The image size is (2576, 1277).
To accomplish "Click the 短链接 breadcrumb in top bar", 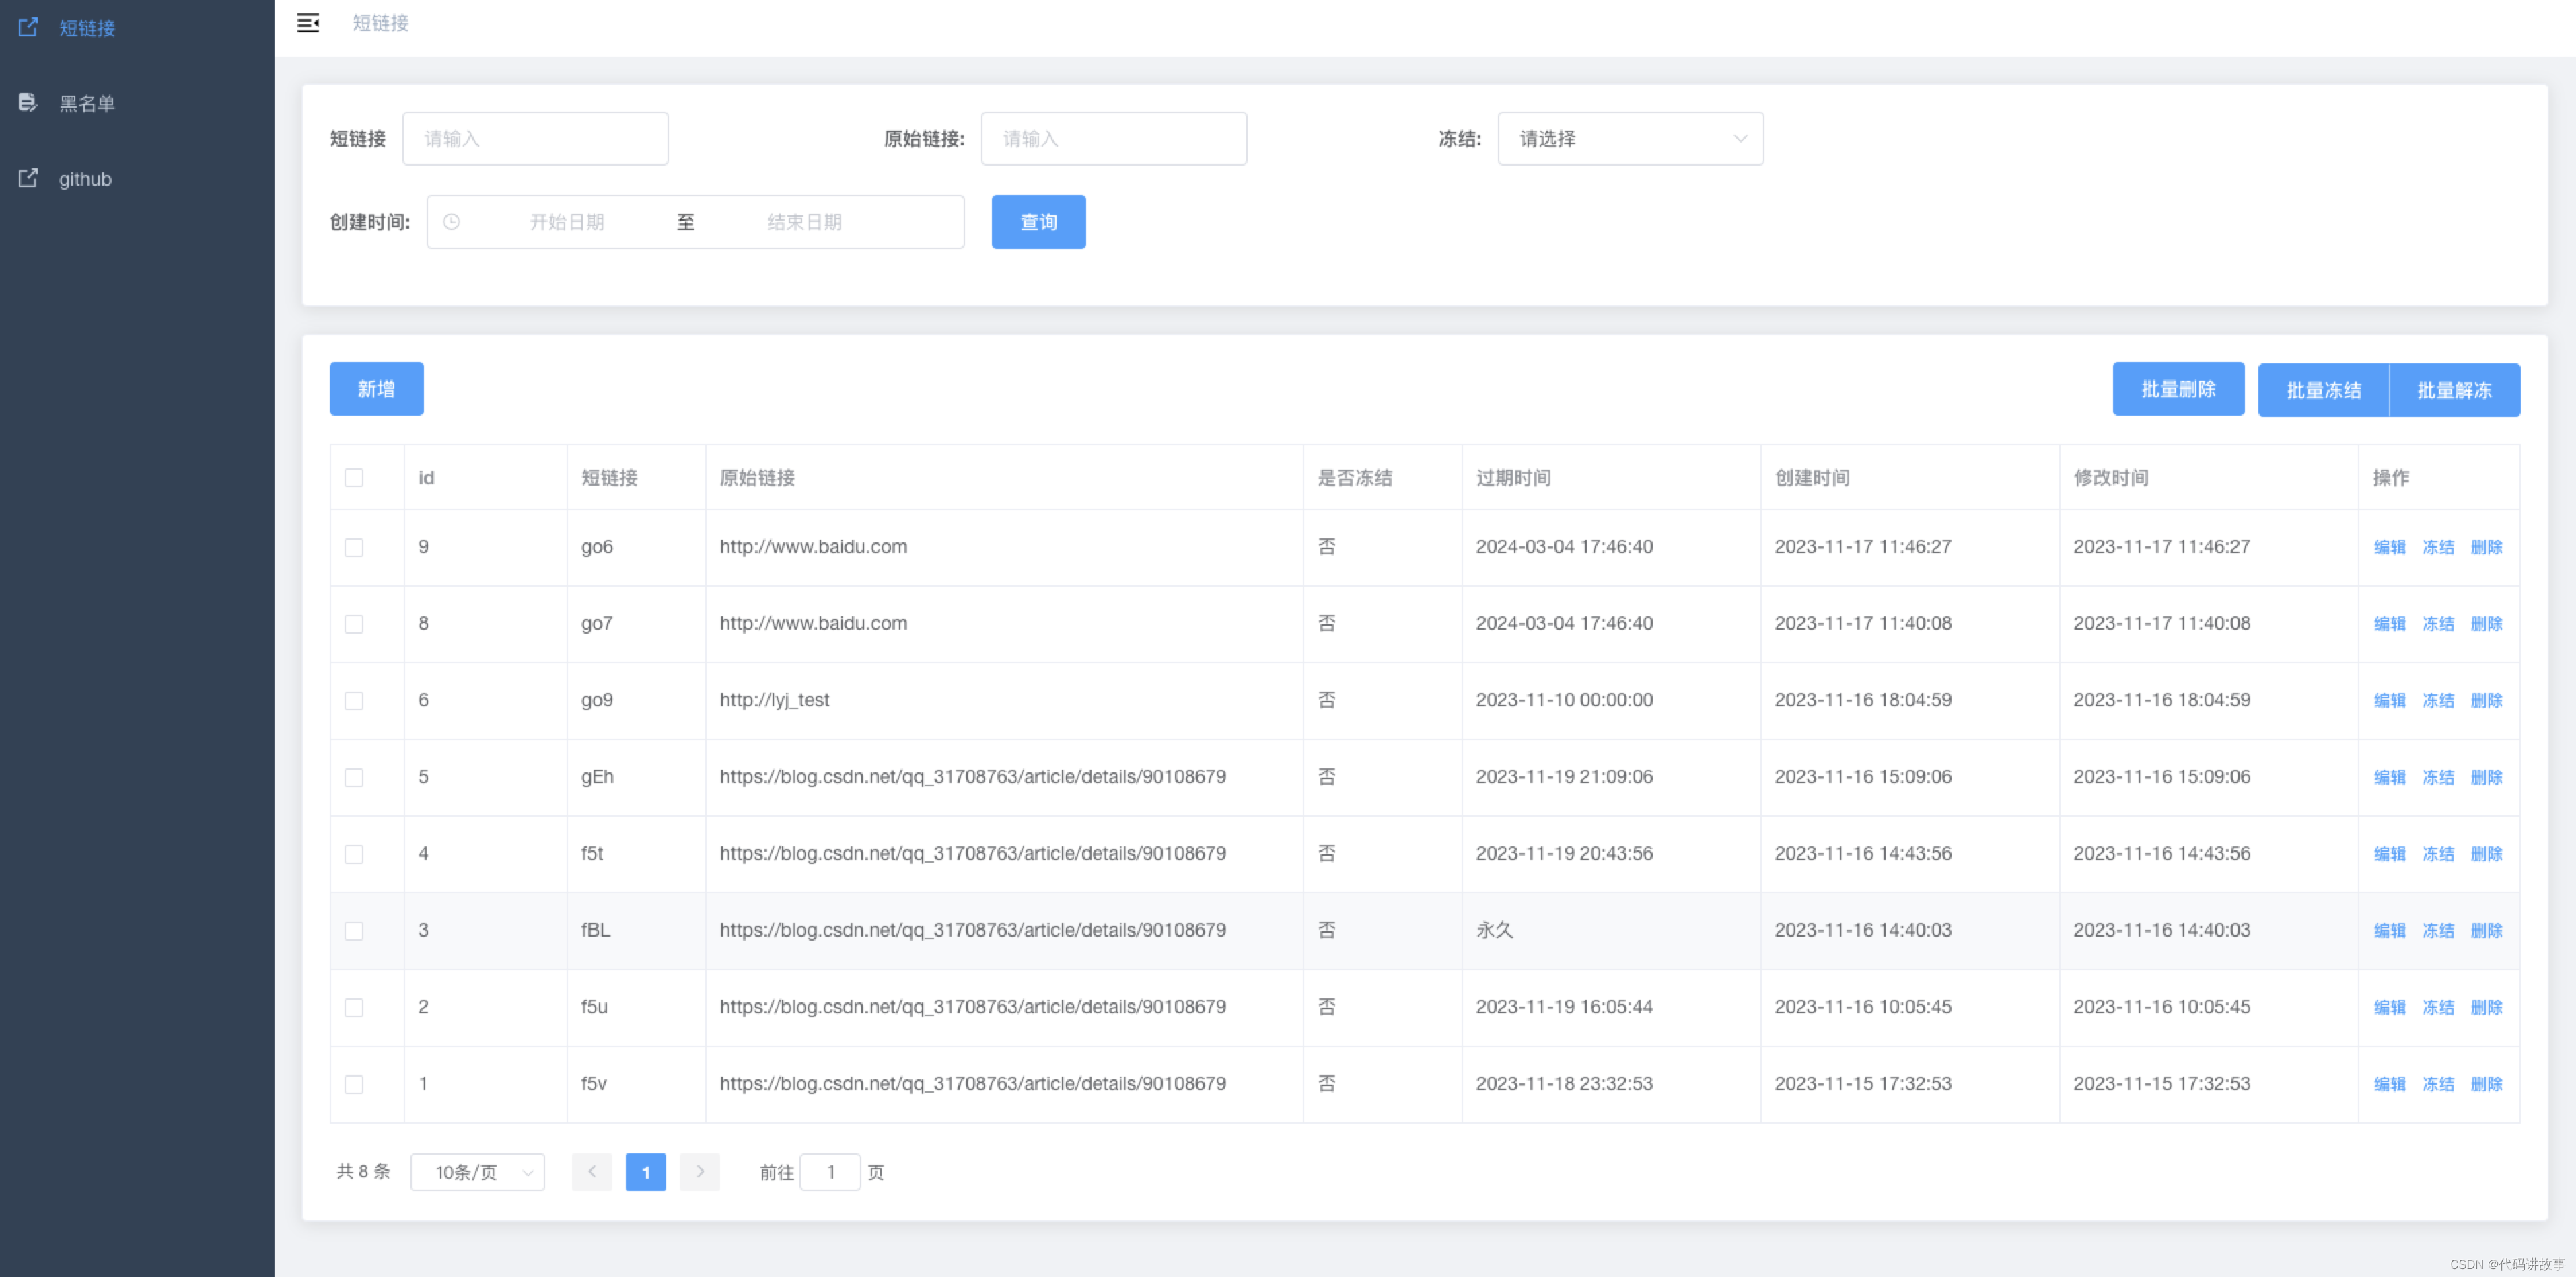I will pyautogui.click(x=380, y=23).
